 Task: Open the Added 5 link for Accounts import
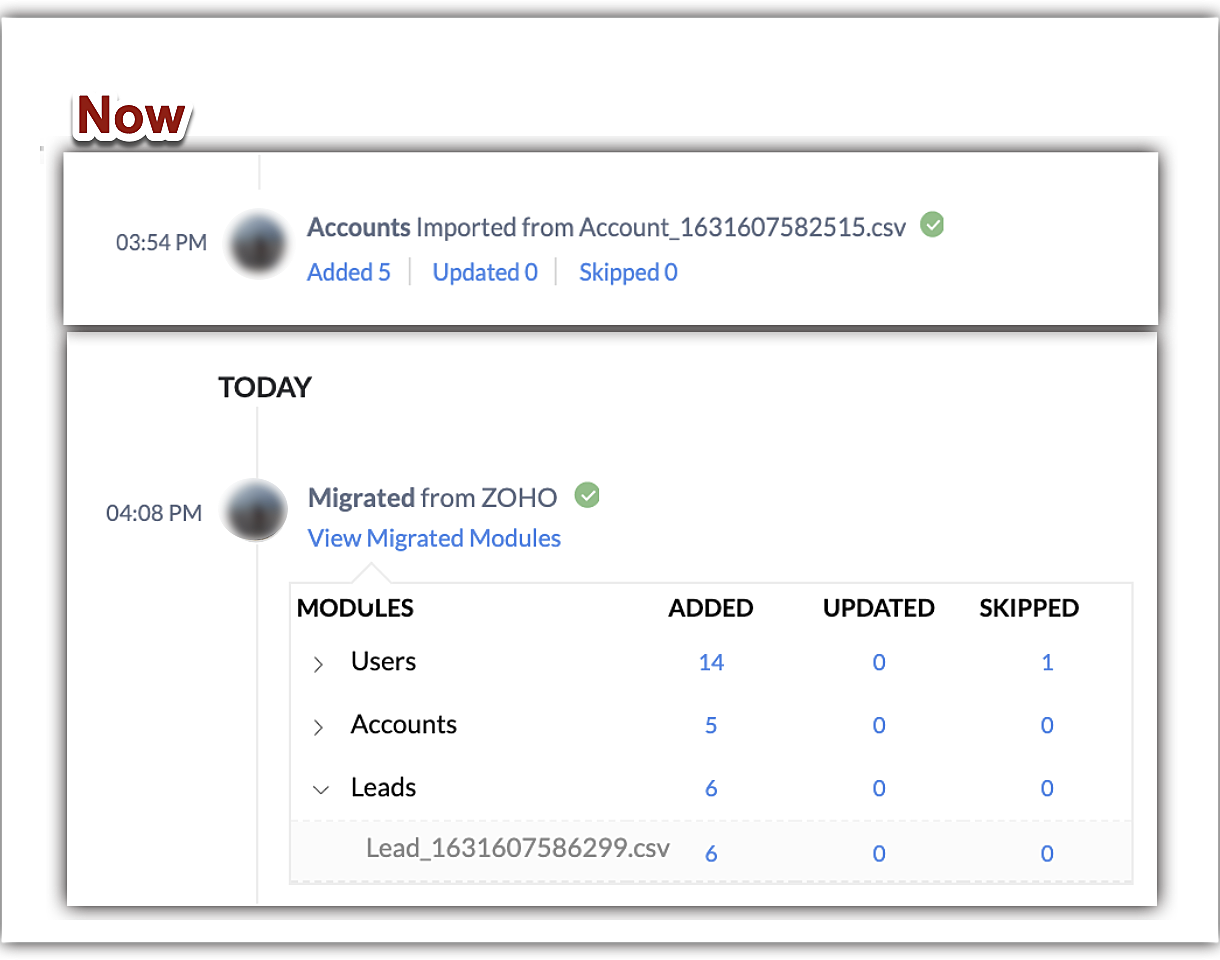[349, 272]
